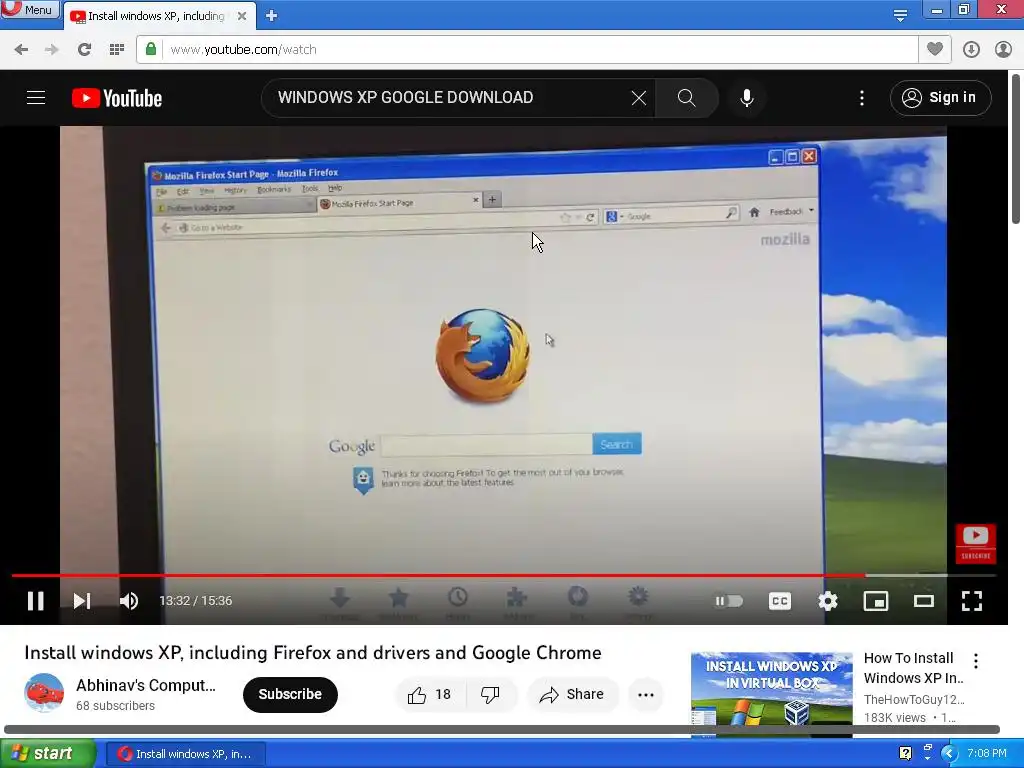Start voice search with microphone
Screen dimensions: 1024x768
click(747, 98)
